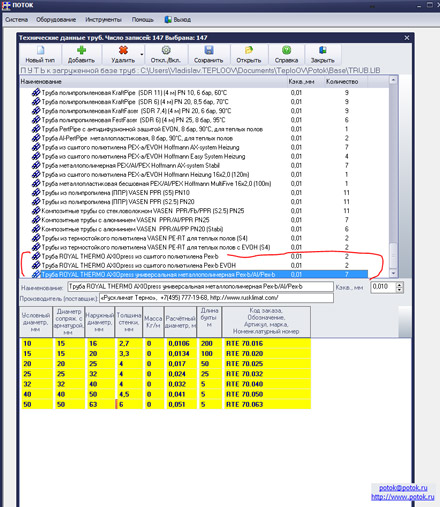Select pipe icon of Al-PertPipe row

36,138
